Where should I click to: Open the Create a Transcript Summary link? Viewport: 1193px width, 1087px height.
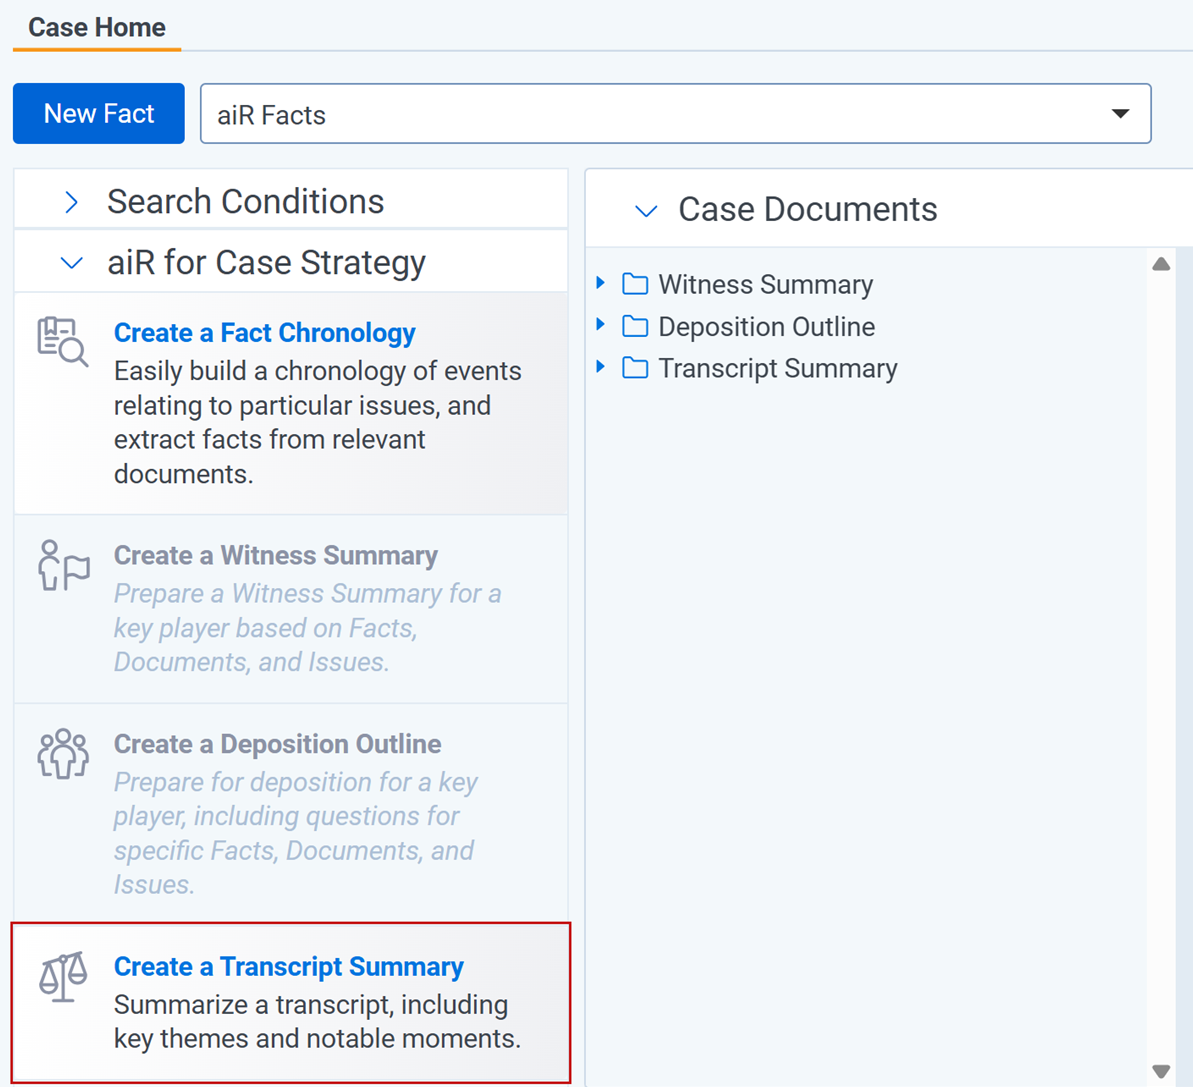point(288,966)
